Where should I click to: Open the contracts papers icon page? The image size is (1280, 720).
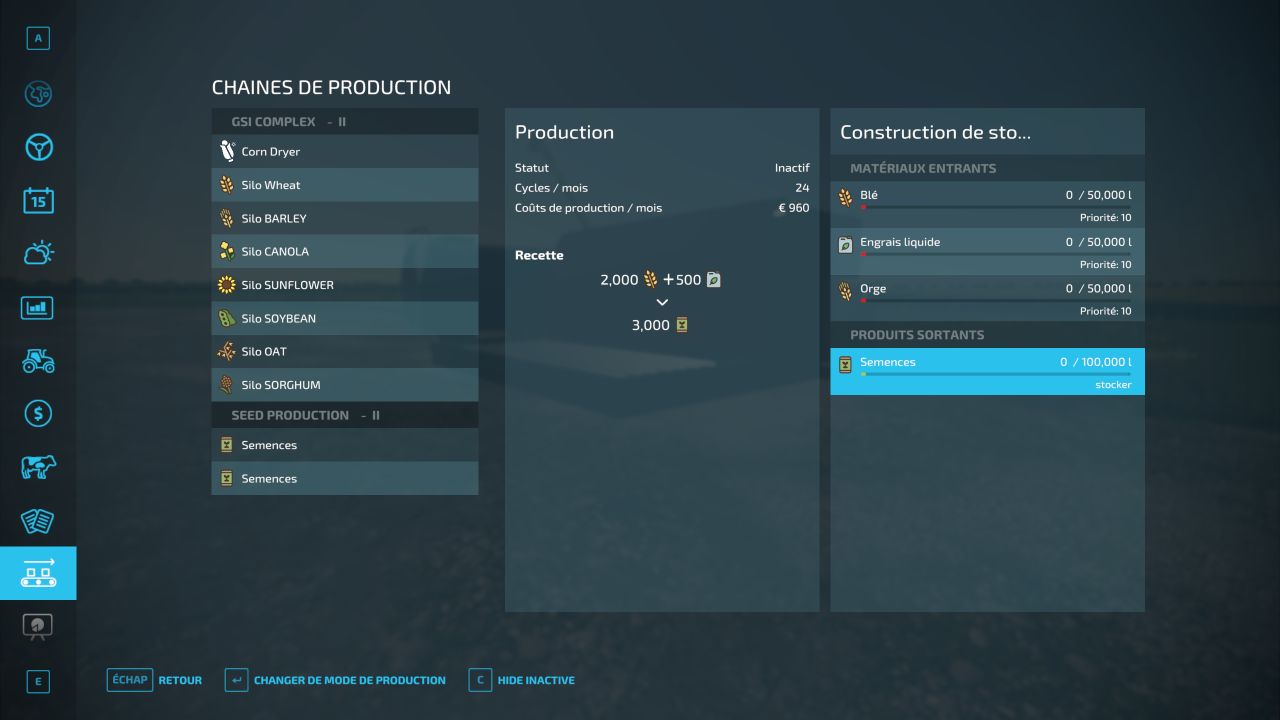tap(38, 520)
